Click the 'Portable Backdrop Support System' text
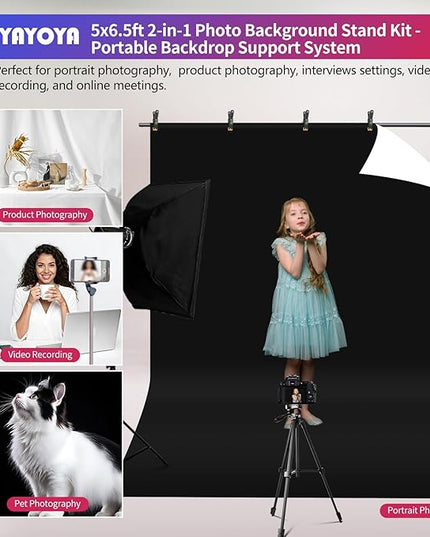The image size is (430, 537). tap(226, 48)
